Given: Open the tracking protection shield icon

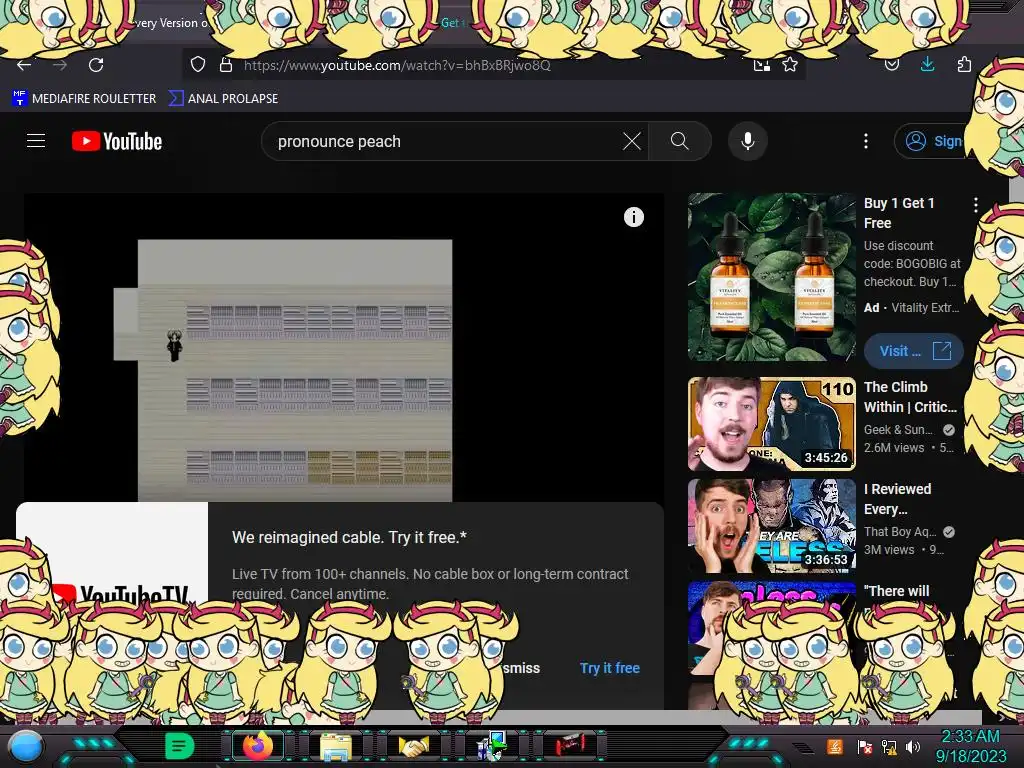Looking at the screenshot, I should point(198,65).
